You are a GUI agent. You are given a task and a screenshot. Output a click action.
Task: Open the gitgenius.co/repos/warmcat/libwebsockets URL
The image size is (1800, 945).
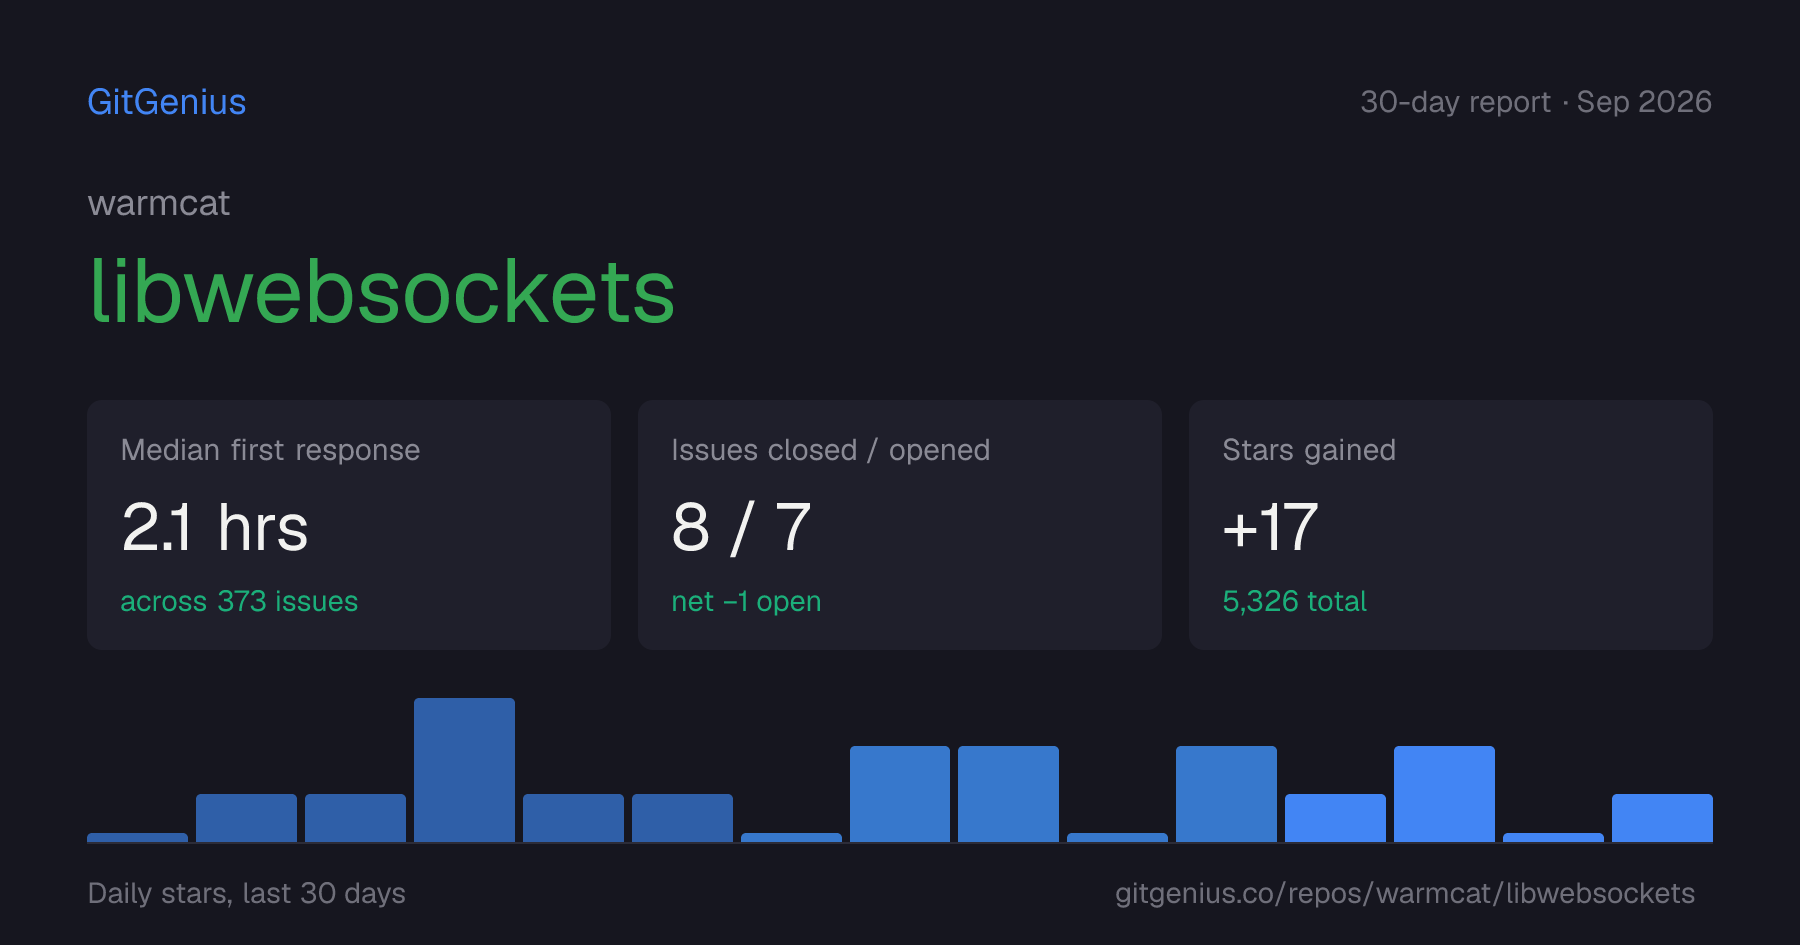[x=1405, y=893]
